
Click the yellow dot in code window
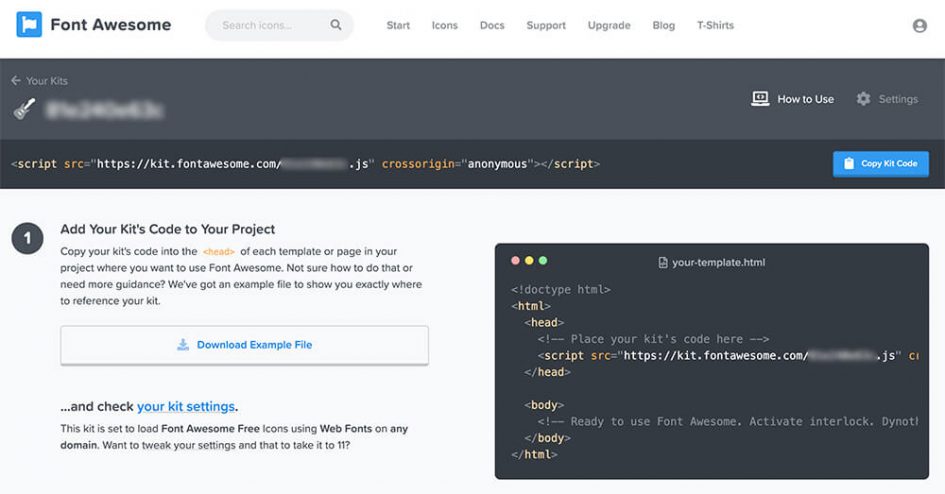point(529,260)
